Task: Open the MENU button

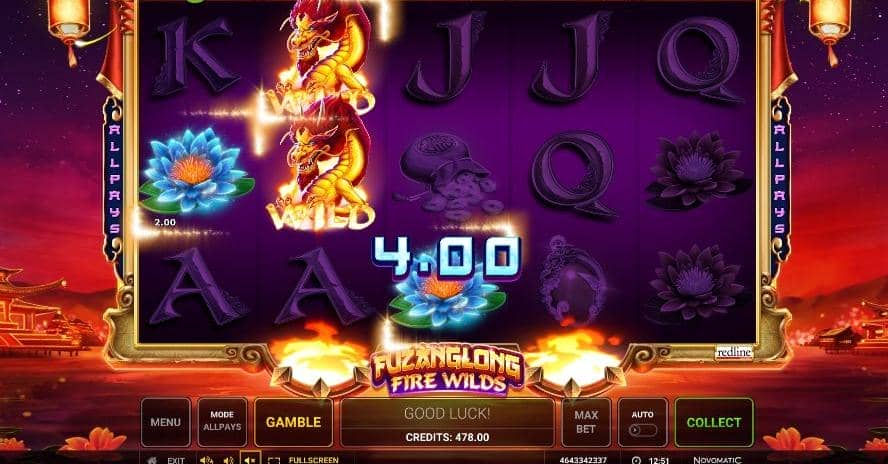Action: pyautogui.click(x=165, y=422)
